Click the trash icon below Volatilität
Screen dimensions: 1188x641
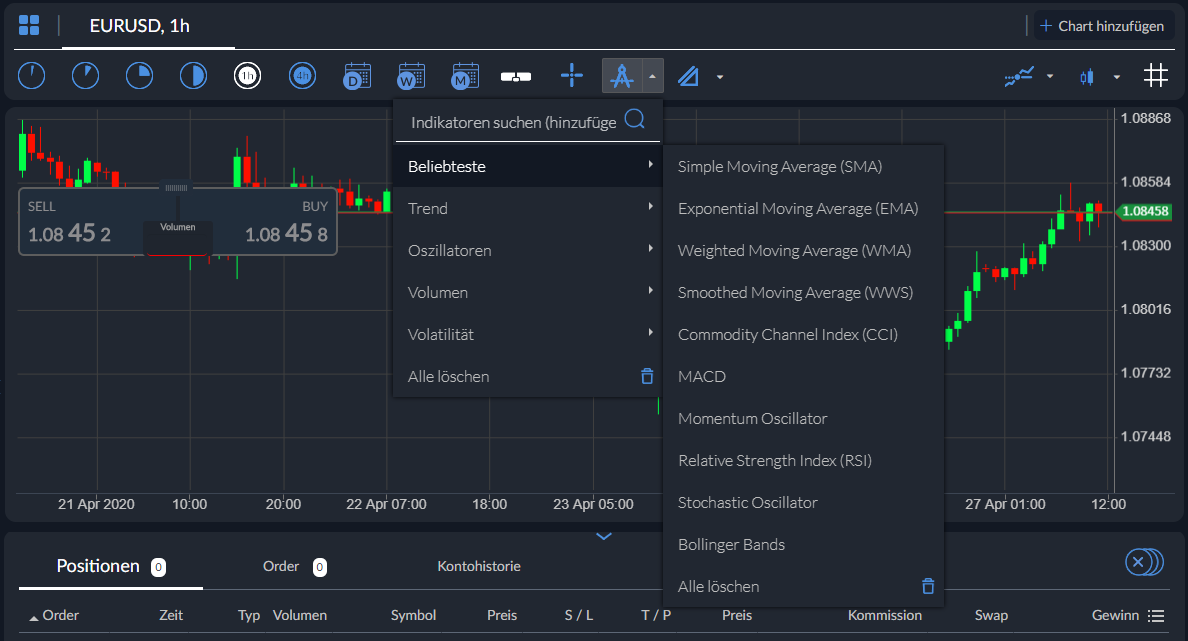click(x=647, y=376)
